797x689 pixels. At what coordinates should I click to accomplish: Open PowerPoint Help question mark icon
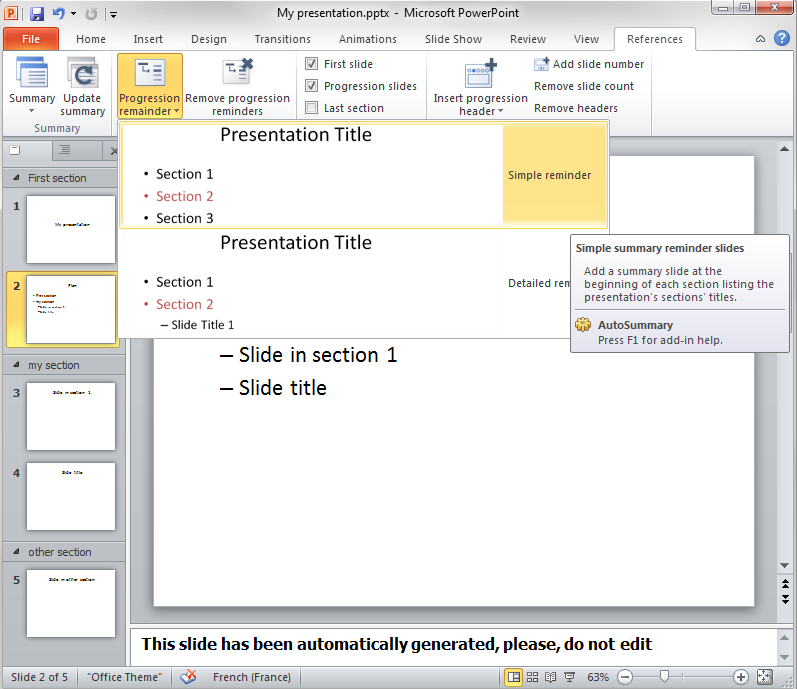782,38
